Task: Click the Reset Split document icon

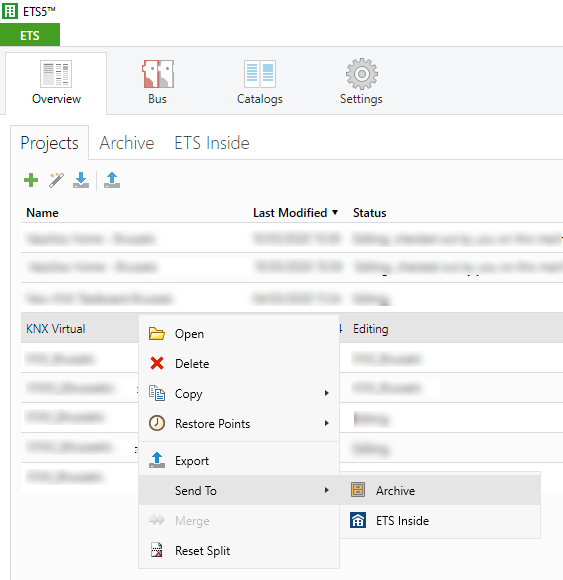Action: coord(157,550)
